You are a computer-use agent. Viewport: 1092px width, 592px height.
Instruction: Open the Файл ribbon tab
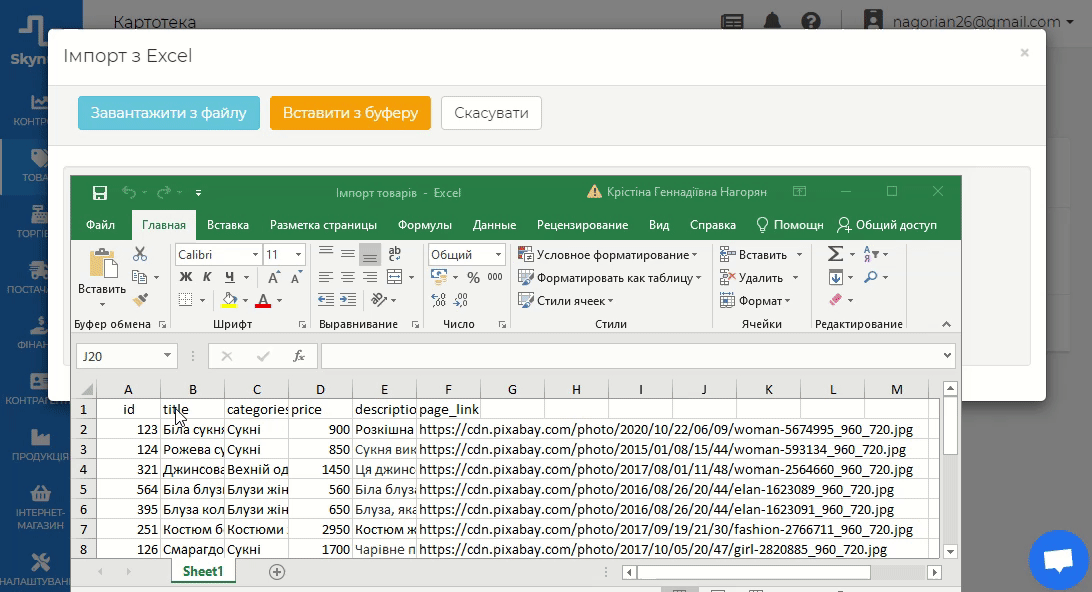pos(100,225)
